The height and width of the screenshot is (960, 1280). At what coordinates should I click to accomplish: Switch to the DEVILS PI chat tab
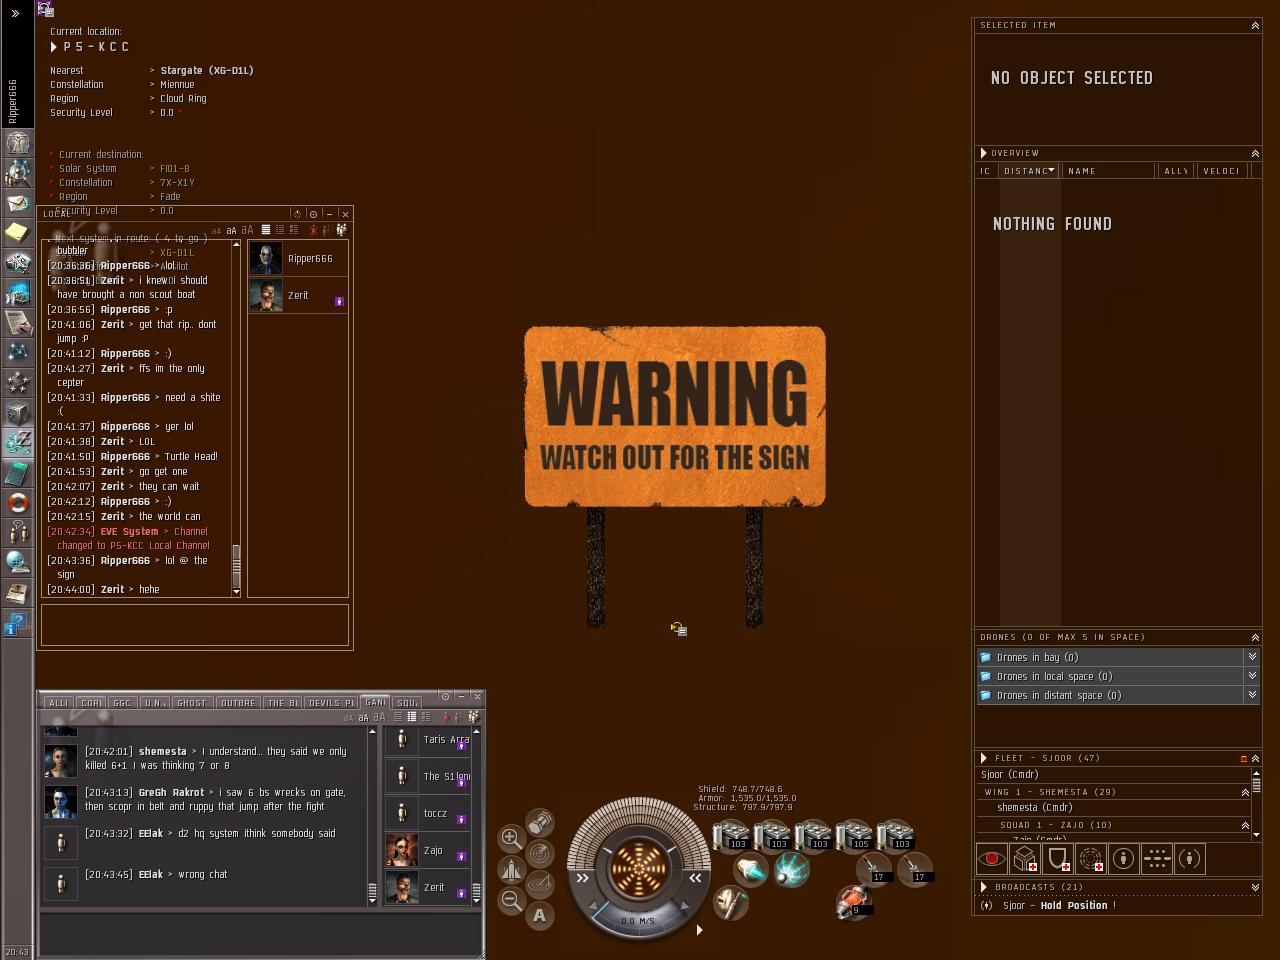331,703
